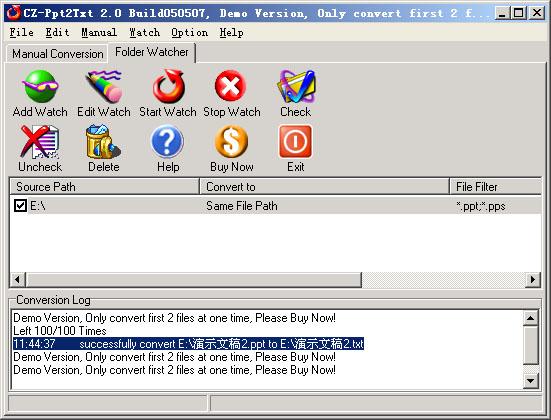Viewport: 551px width, 420px height.
Task: Start Watch with the red arrow icon
Action: pos(168,86)
